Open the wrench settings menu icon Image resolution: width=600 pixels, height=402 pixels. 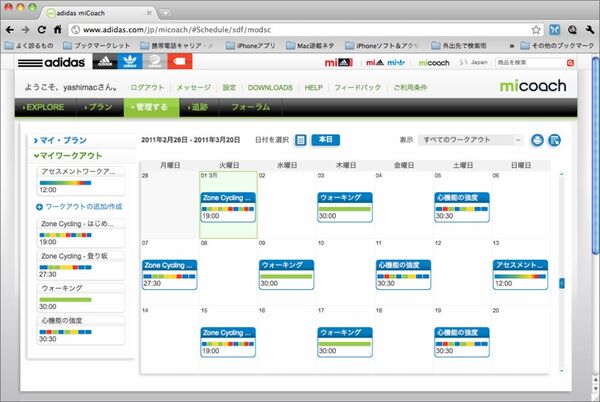coord(589,30)
